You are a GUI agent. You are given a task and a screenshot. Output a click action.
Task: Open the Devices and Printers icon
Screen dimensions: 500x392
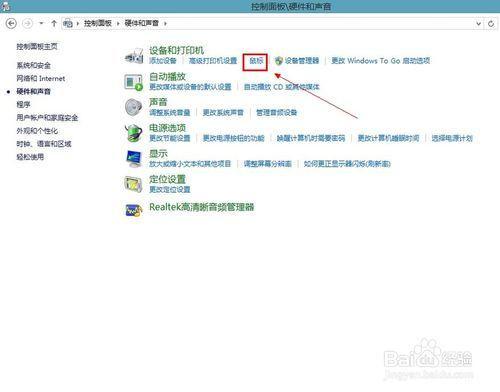tap(134, 56)
